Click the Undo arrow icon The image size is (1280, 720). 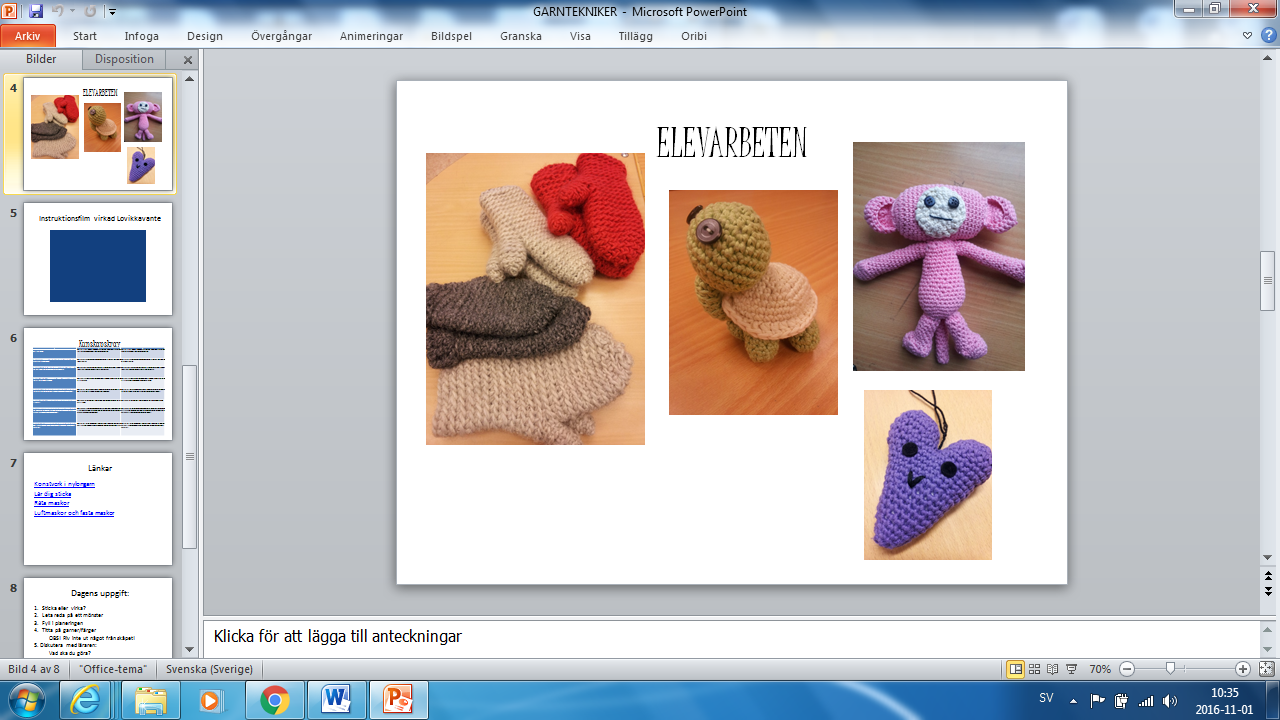58,12
